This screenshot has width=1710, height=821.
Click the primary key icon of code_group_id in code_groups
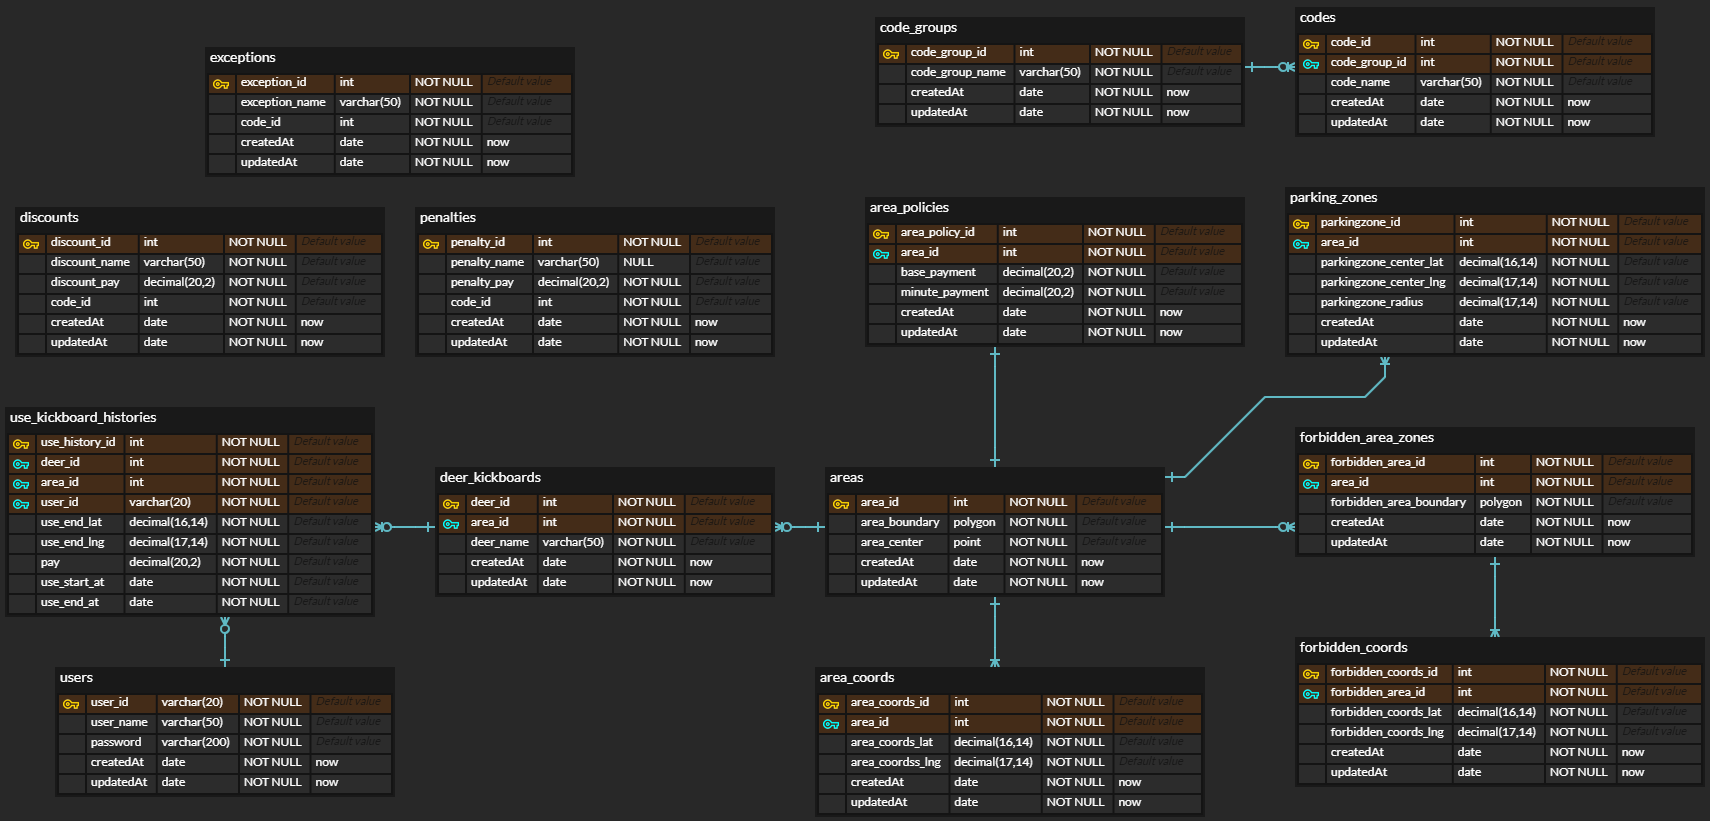click(x=891, y=54)
